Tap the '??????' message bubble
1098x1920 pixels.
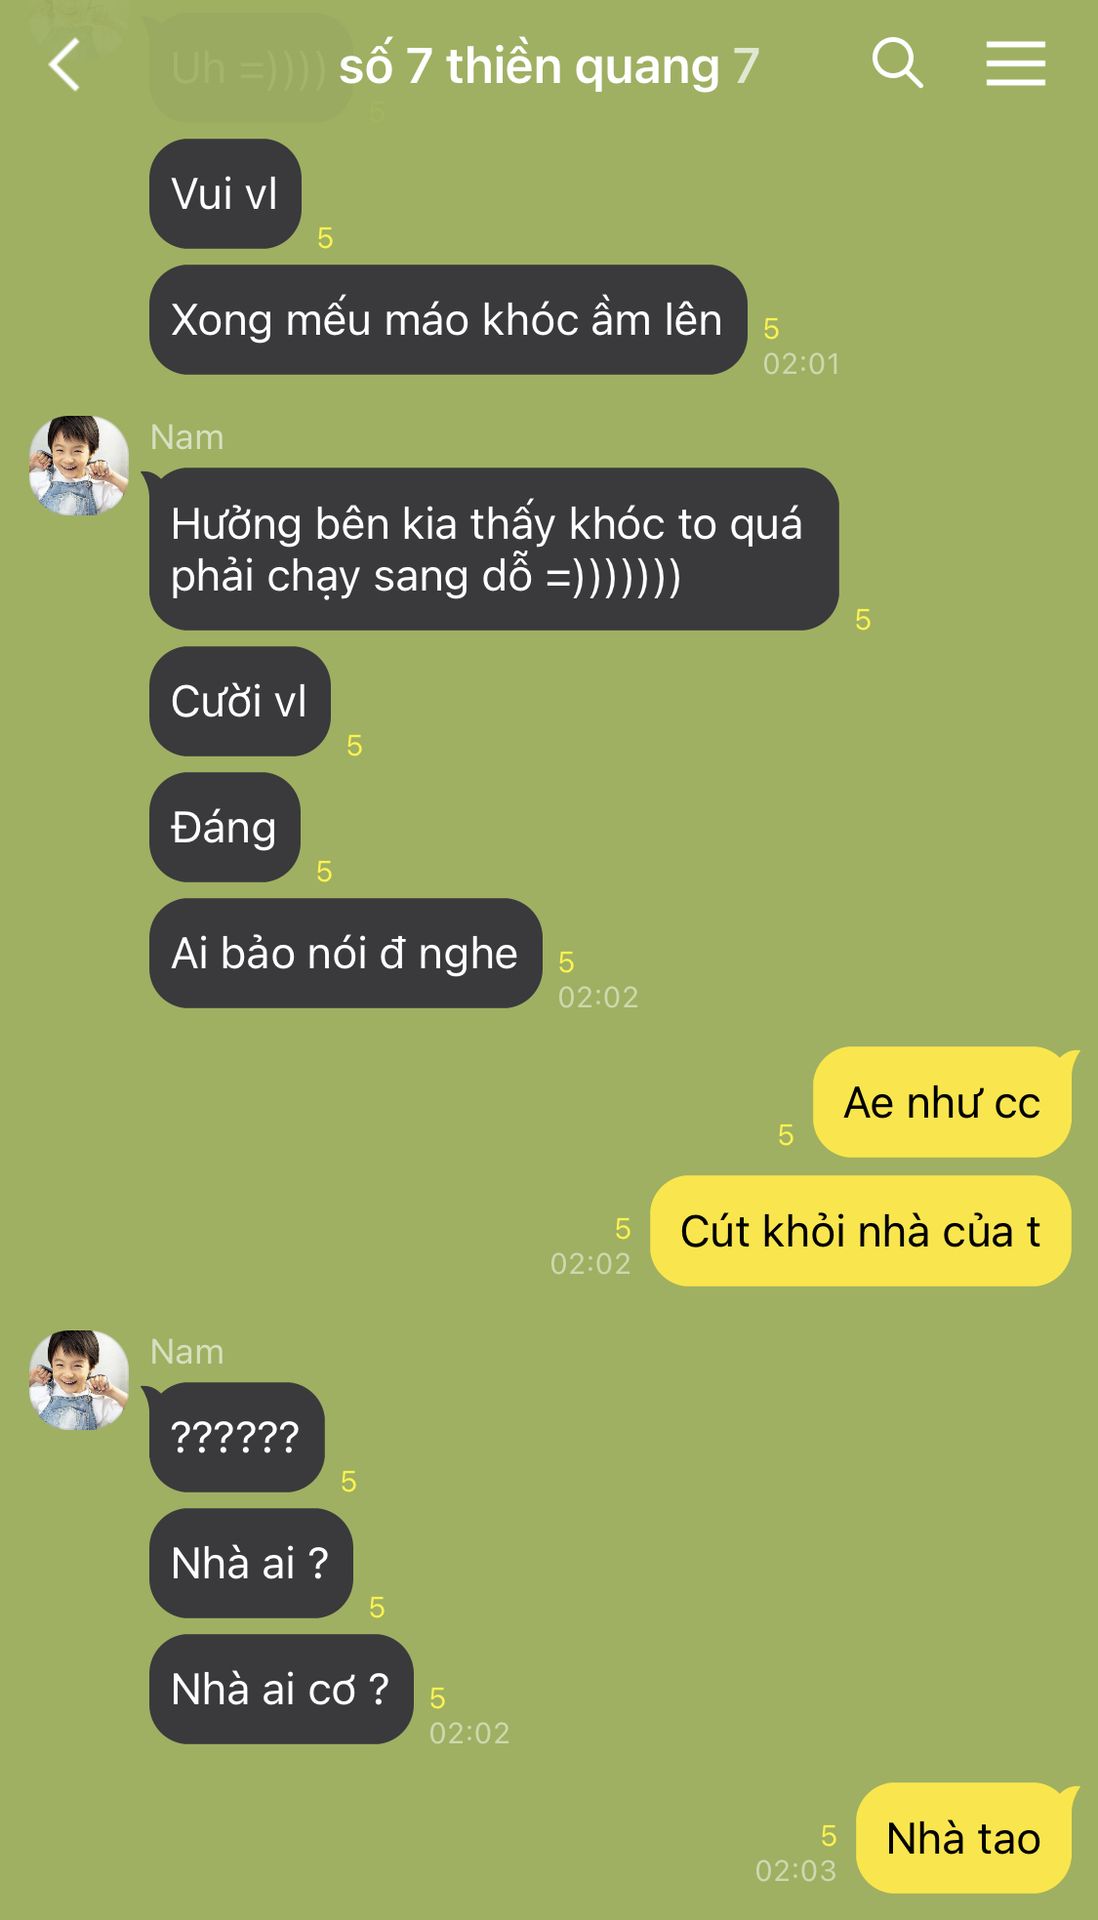click(x=237, y=1437)
